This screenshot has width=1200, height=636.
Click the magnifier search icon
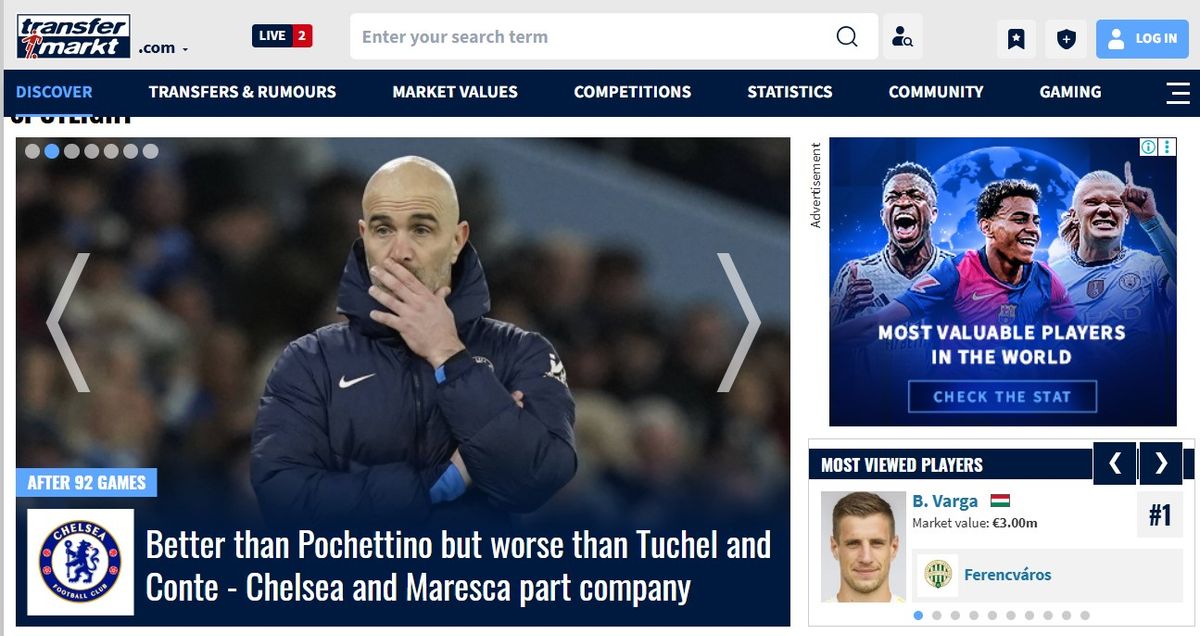point(847,37)
